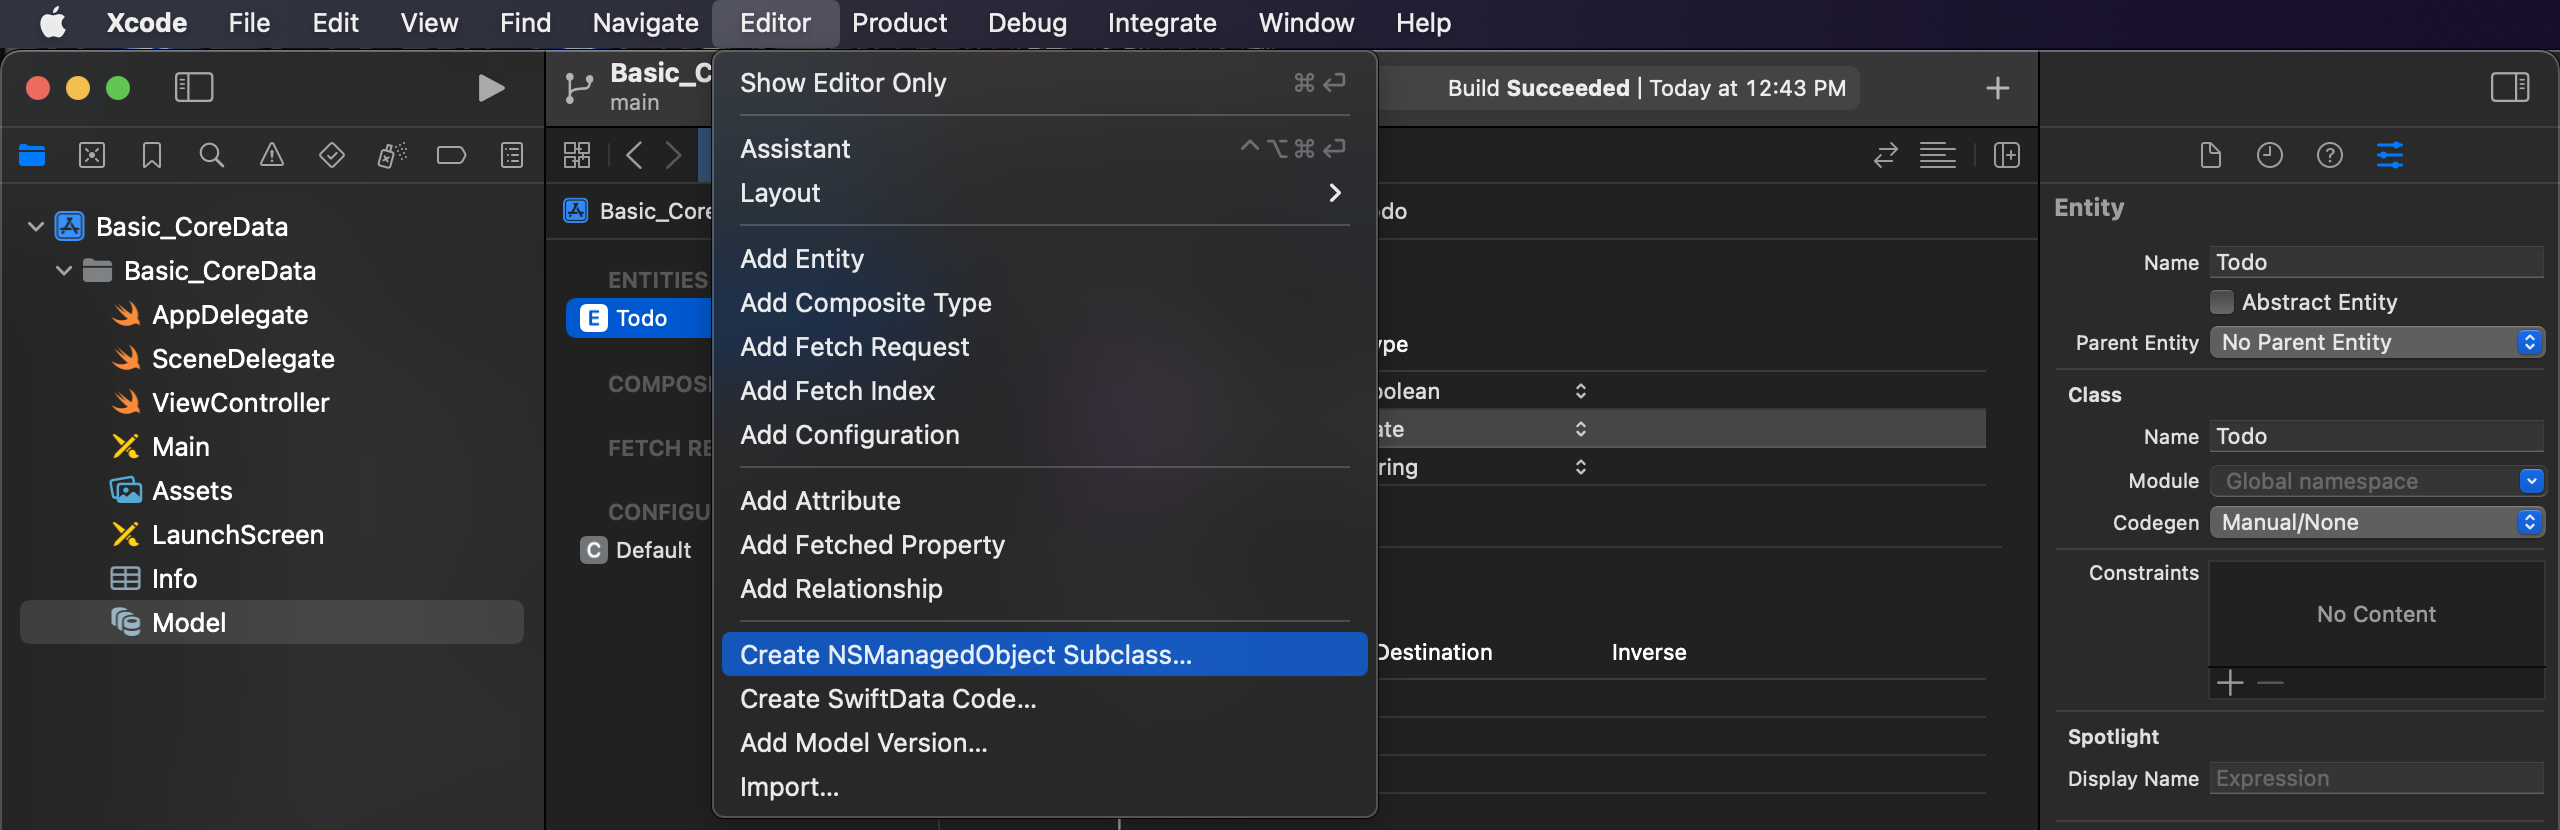The height and width of the screenshot is (830, 2560).
Task: Click the plus button in toolbar
Action: [1997, 88]
